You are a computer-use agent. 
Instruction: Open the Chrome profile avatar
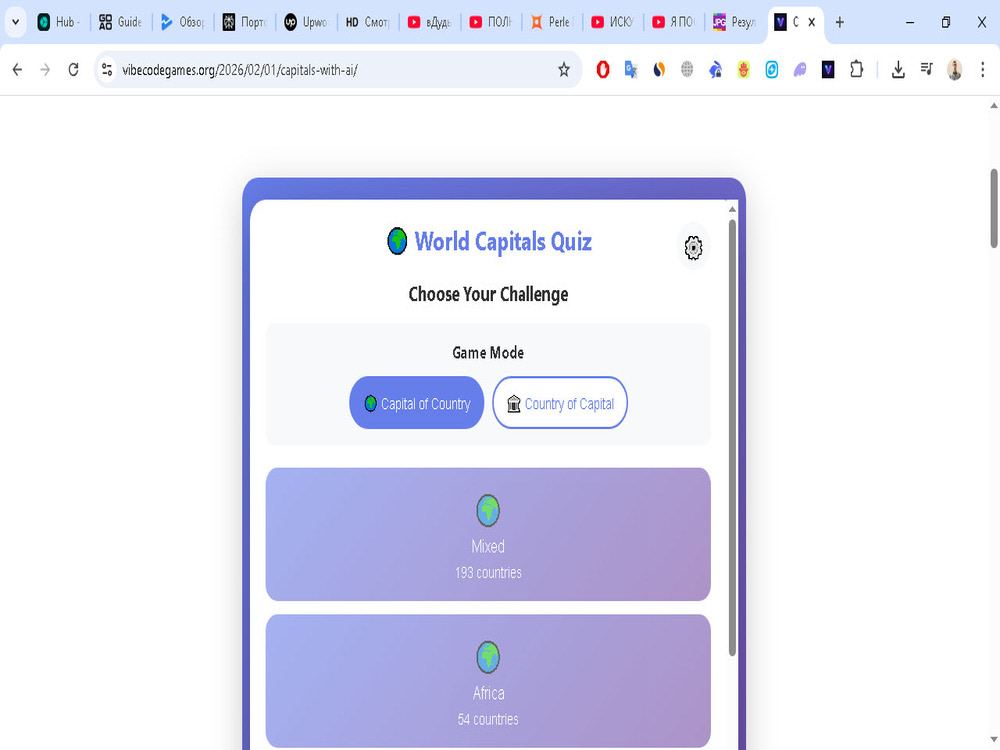955,70
